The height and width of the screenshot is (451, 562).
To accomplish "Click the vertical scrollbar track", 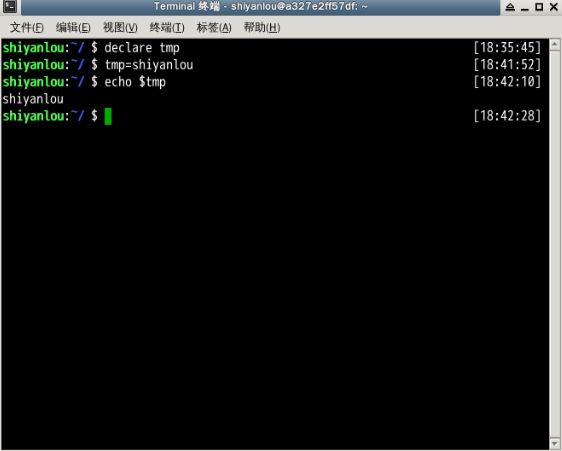I will tap(555, 244).
